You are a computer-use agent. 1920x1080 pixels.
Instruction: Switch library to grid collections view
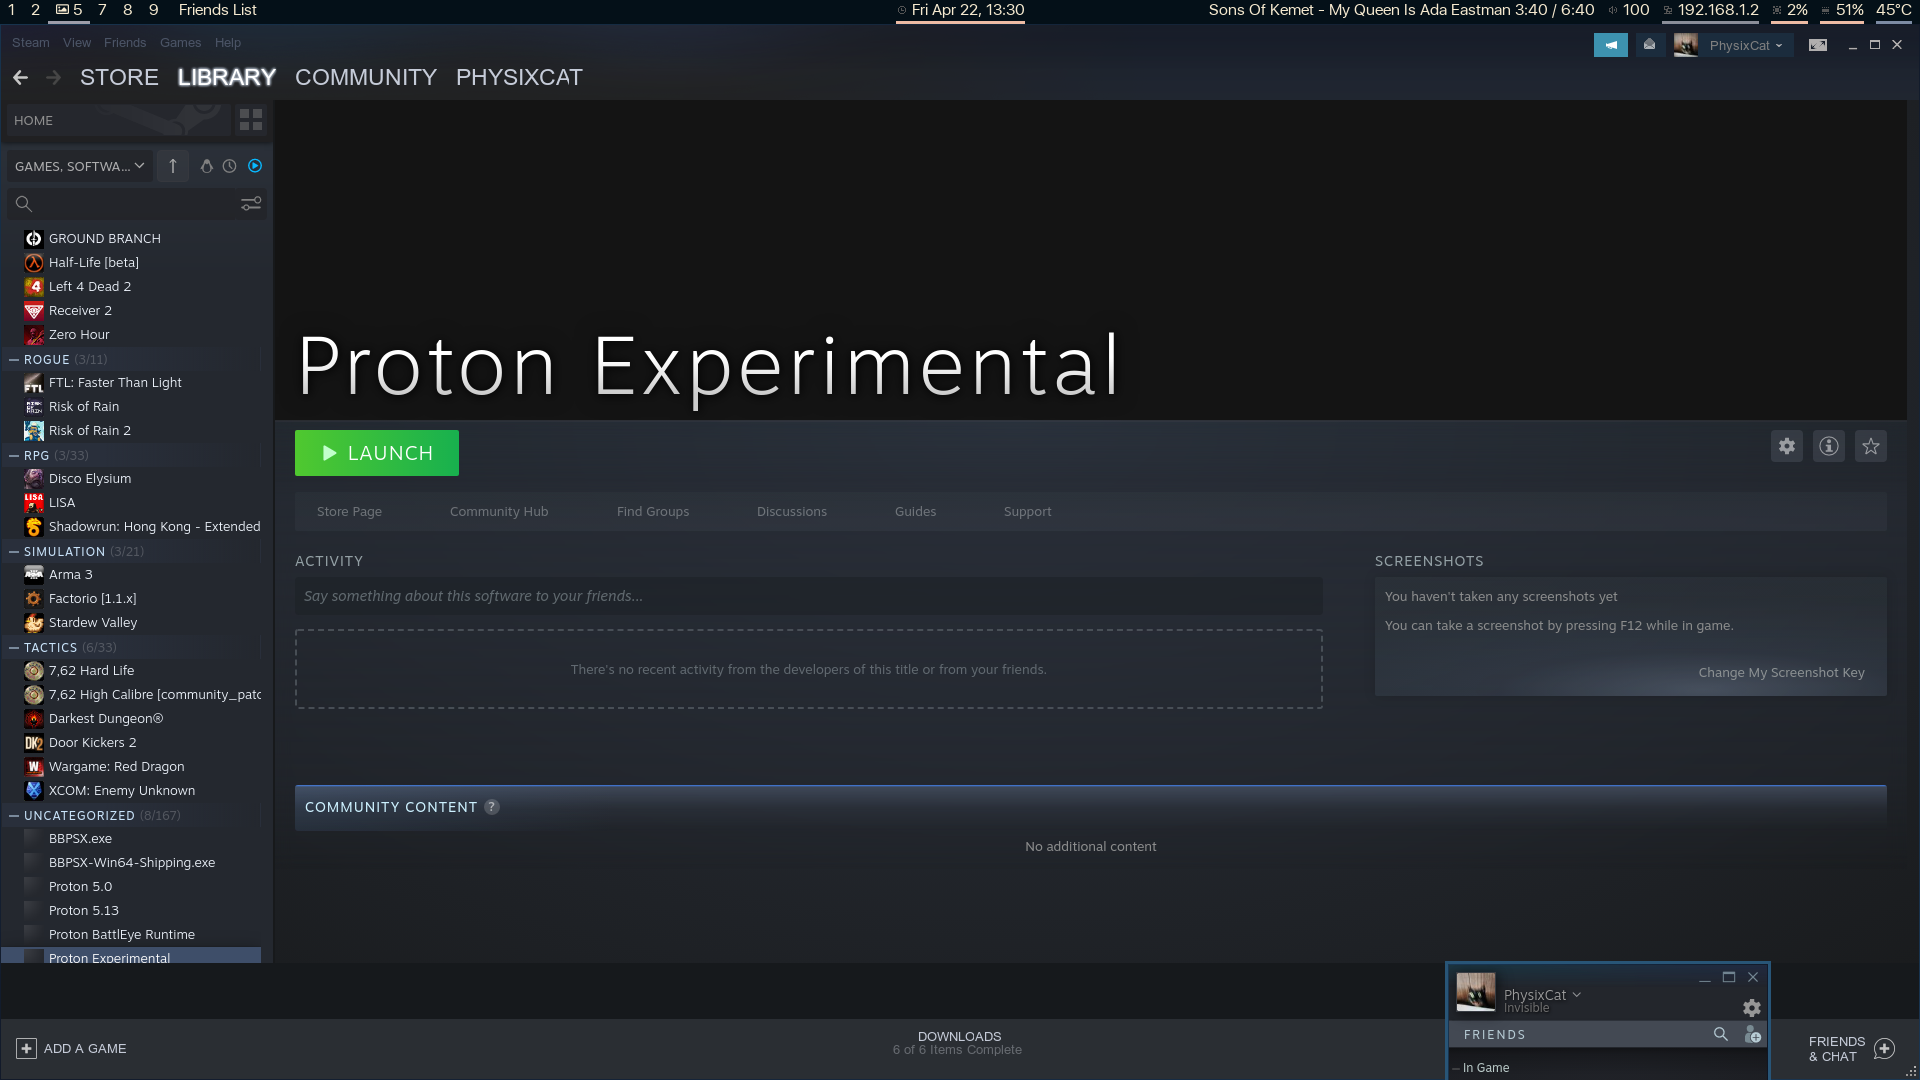pos(251,120)
